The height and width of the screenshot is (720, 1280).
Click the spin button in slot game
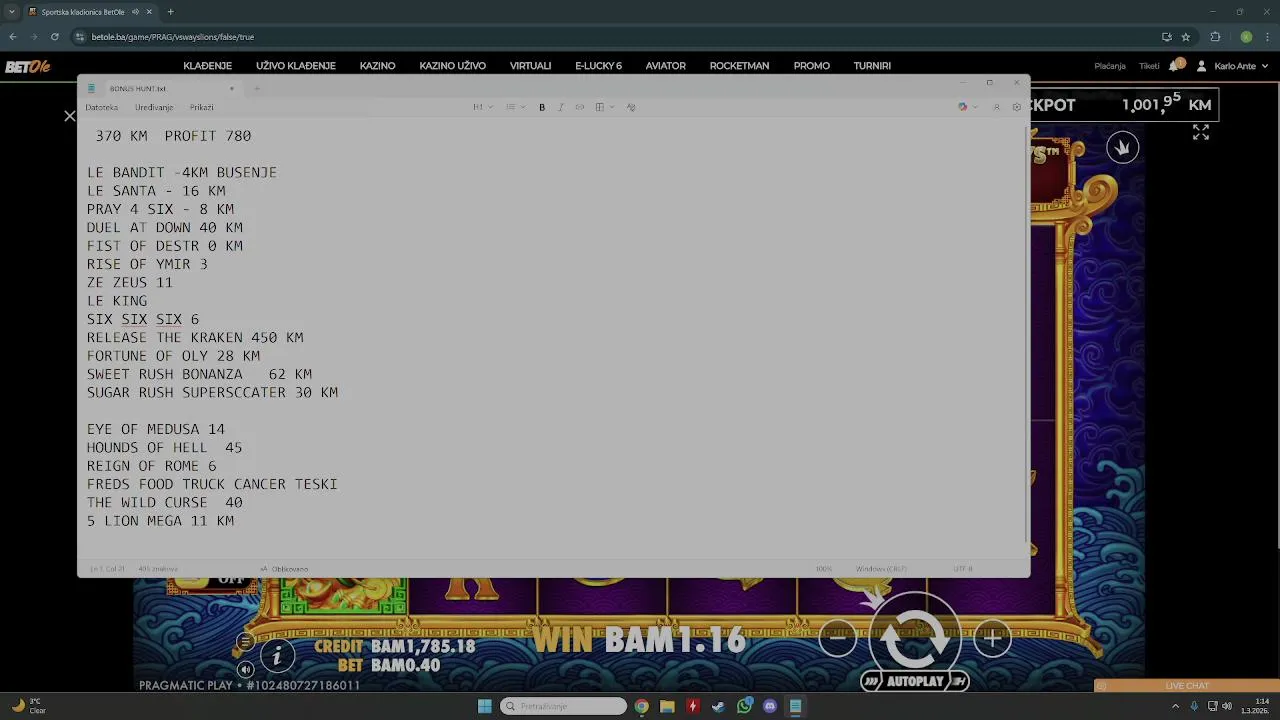[914, 637]
